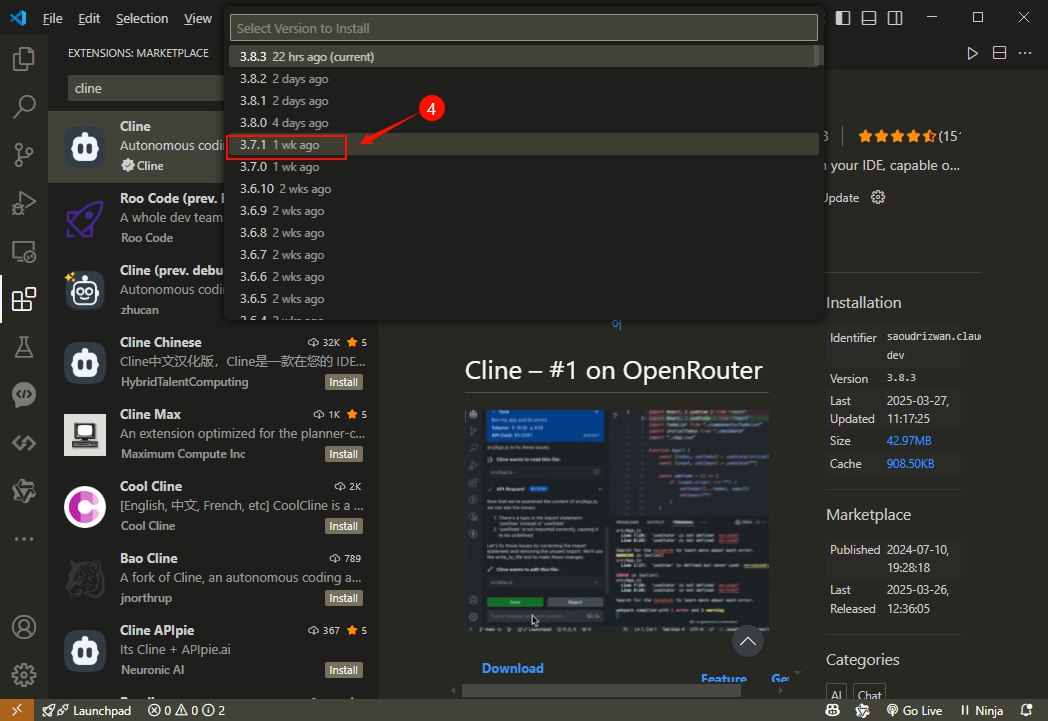Toggle the primary side bar layout button
The height and width of the screenshot is (721, 1048).
(843, 18)
